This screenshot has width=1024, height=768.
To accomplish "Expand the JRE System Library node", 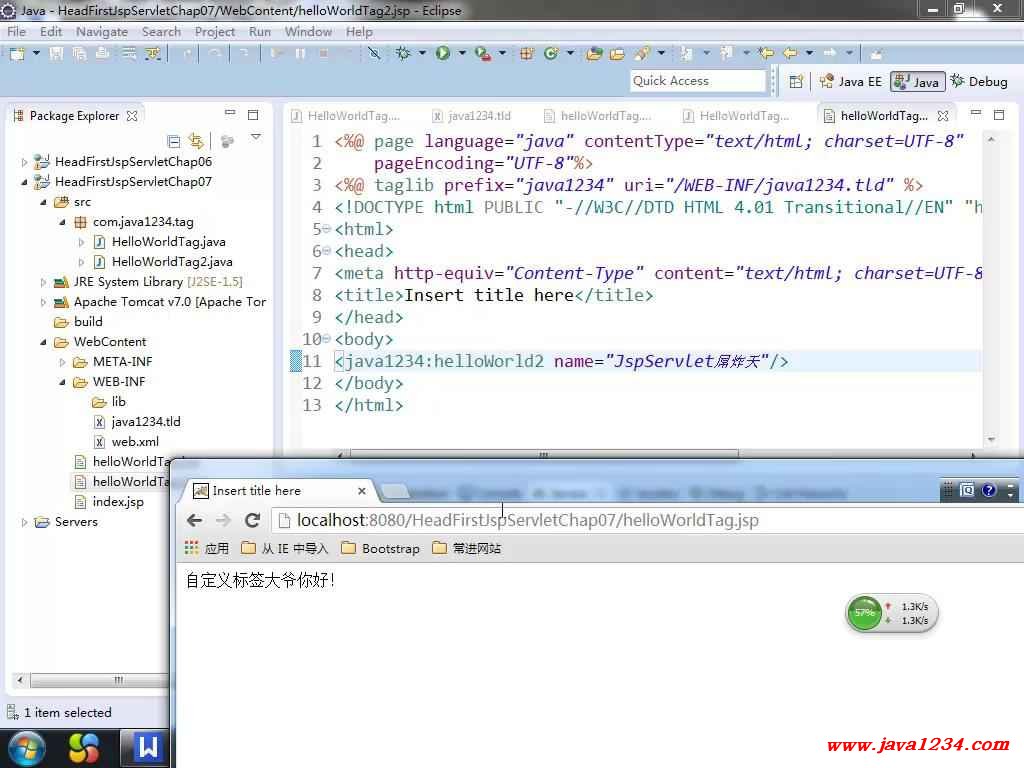I will pyautogui.click(x=44, y=282).
